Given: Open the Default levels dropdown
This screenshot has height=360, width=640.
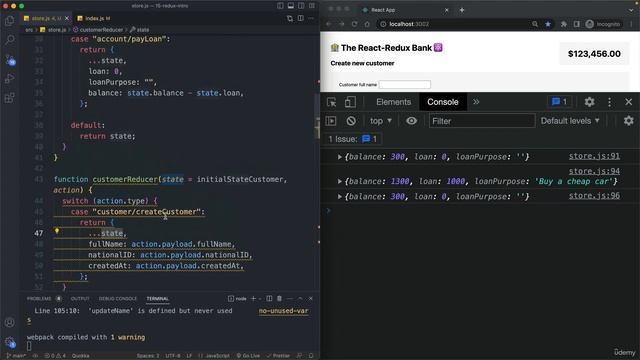Looking at the screenshot, I should pos(570,121).
